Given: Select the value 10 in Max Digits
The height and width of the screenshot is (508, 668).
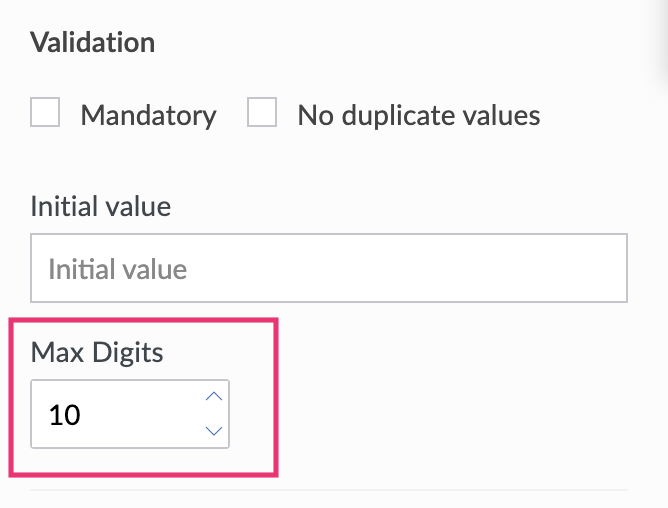Looking at the screenshot, I should pyautogui.click(x=65, y=414).
